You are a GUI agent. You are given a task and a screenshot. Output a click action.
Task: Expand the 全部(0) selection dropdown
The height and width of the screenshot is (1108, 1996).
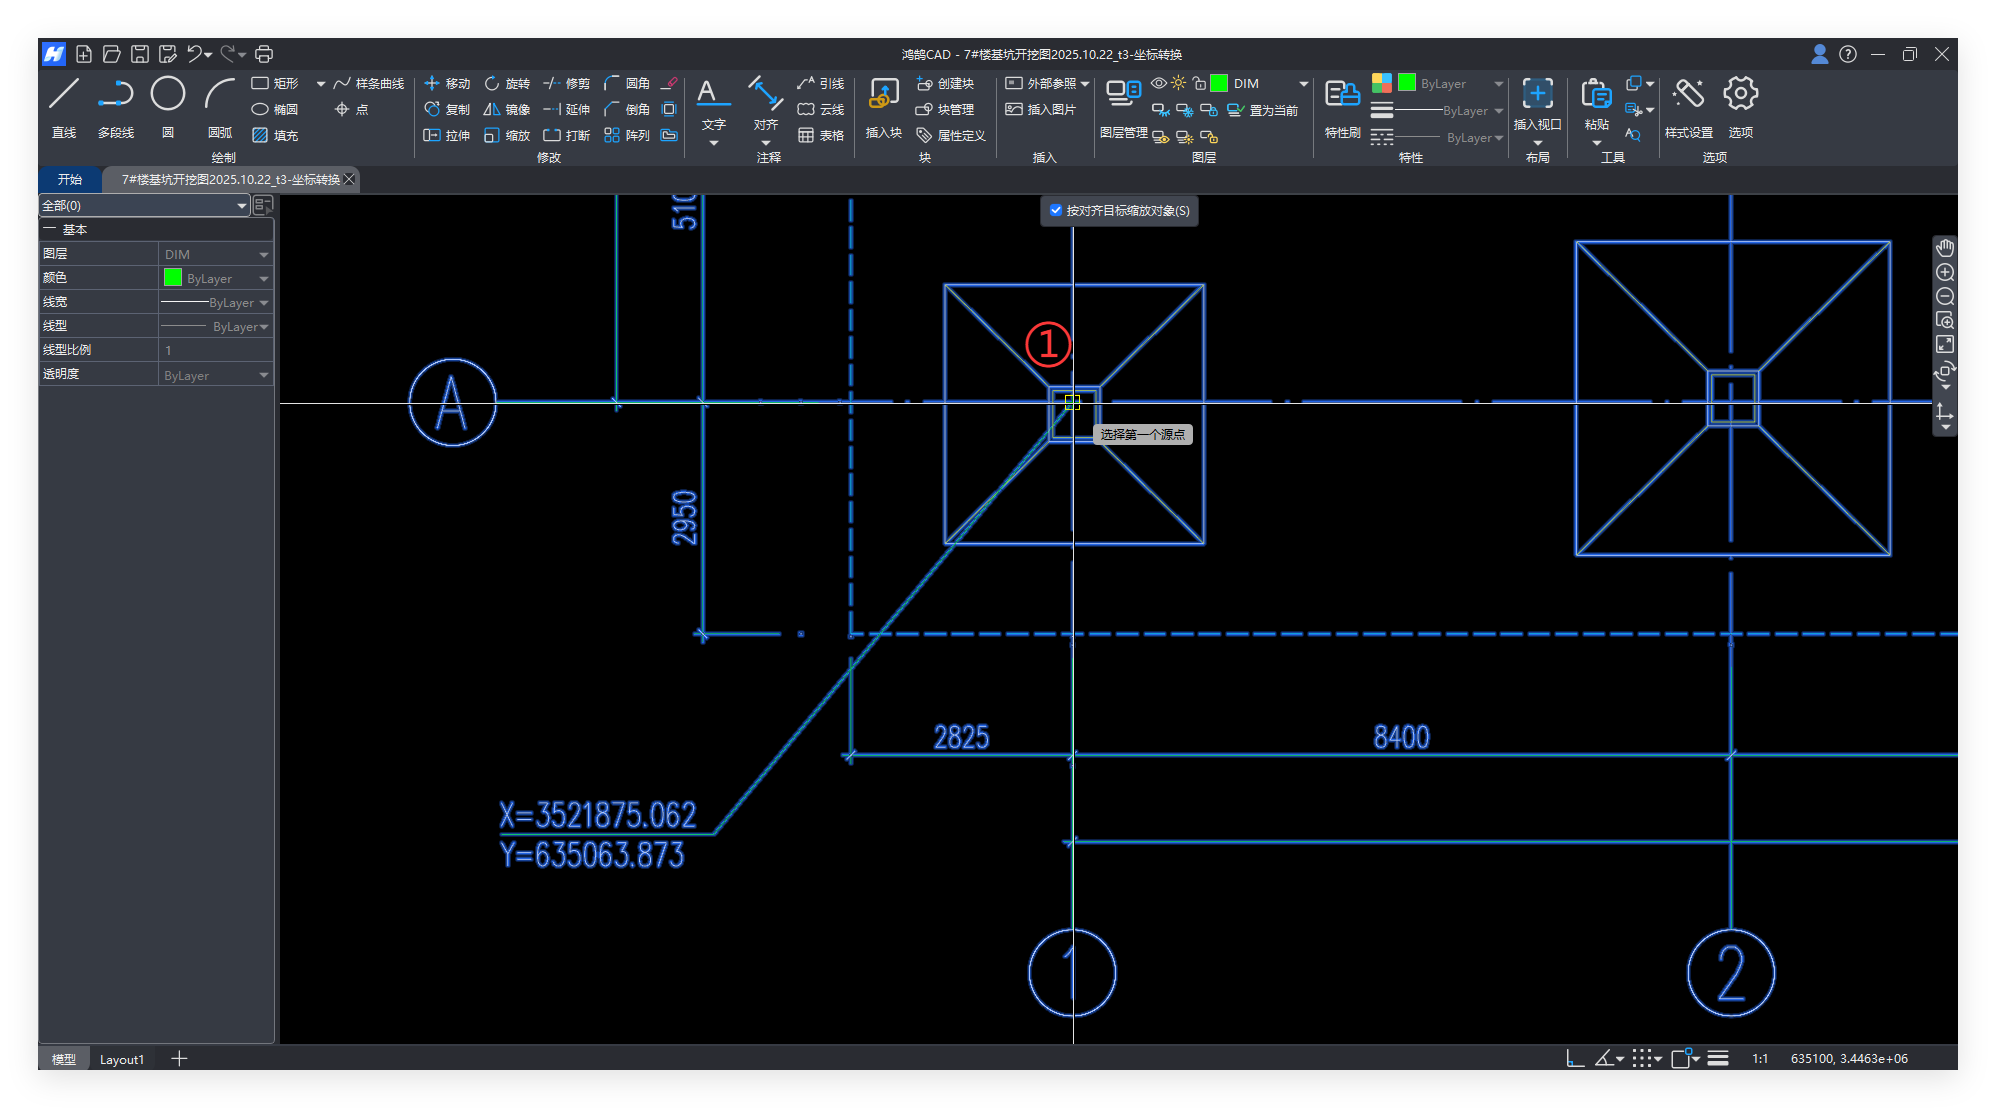click(241, 205)
